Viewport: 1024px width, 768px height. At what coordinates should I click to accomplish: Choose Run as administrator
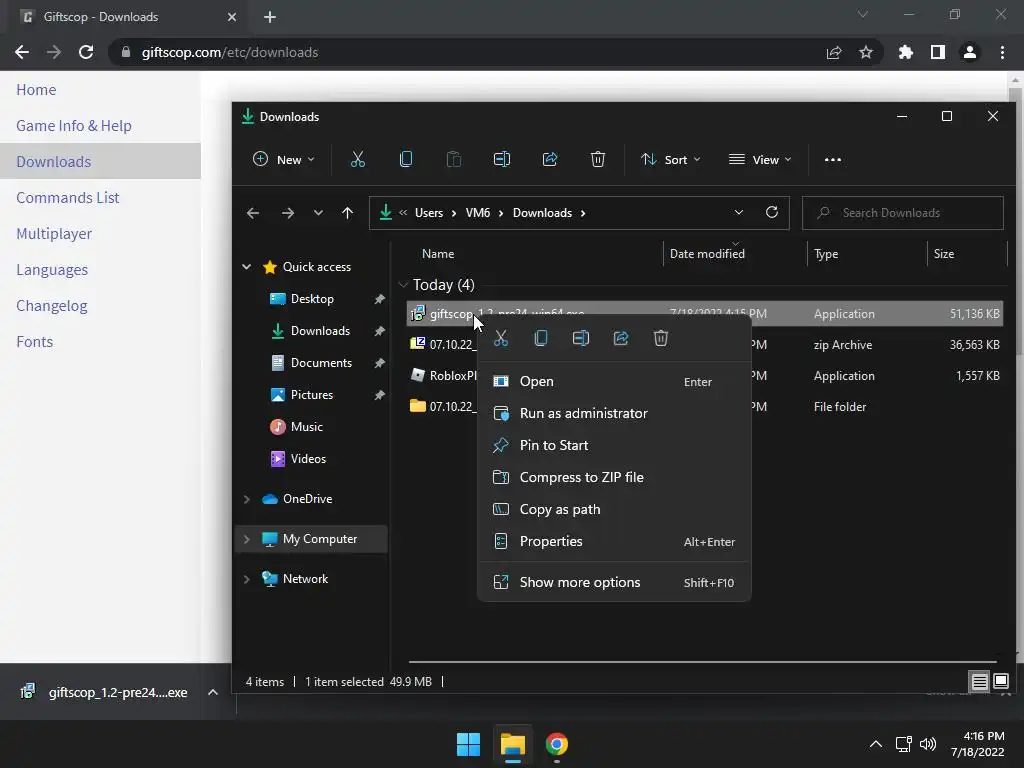[614, 413]
